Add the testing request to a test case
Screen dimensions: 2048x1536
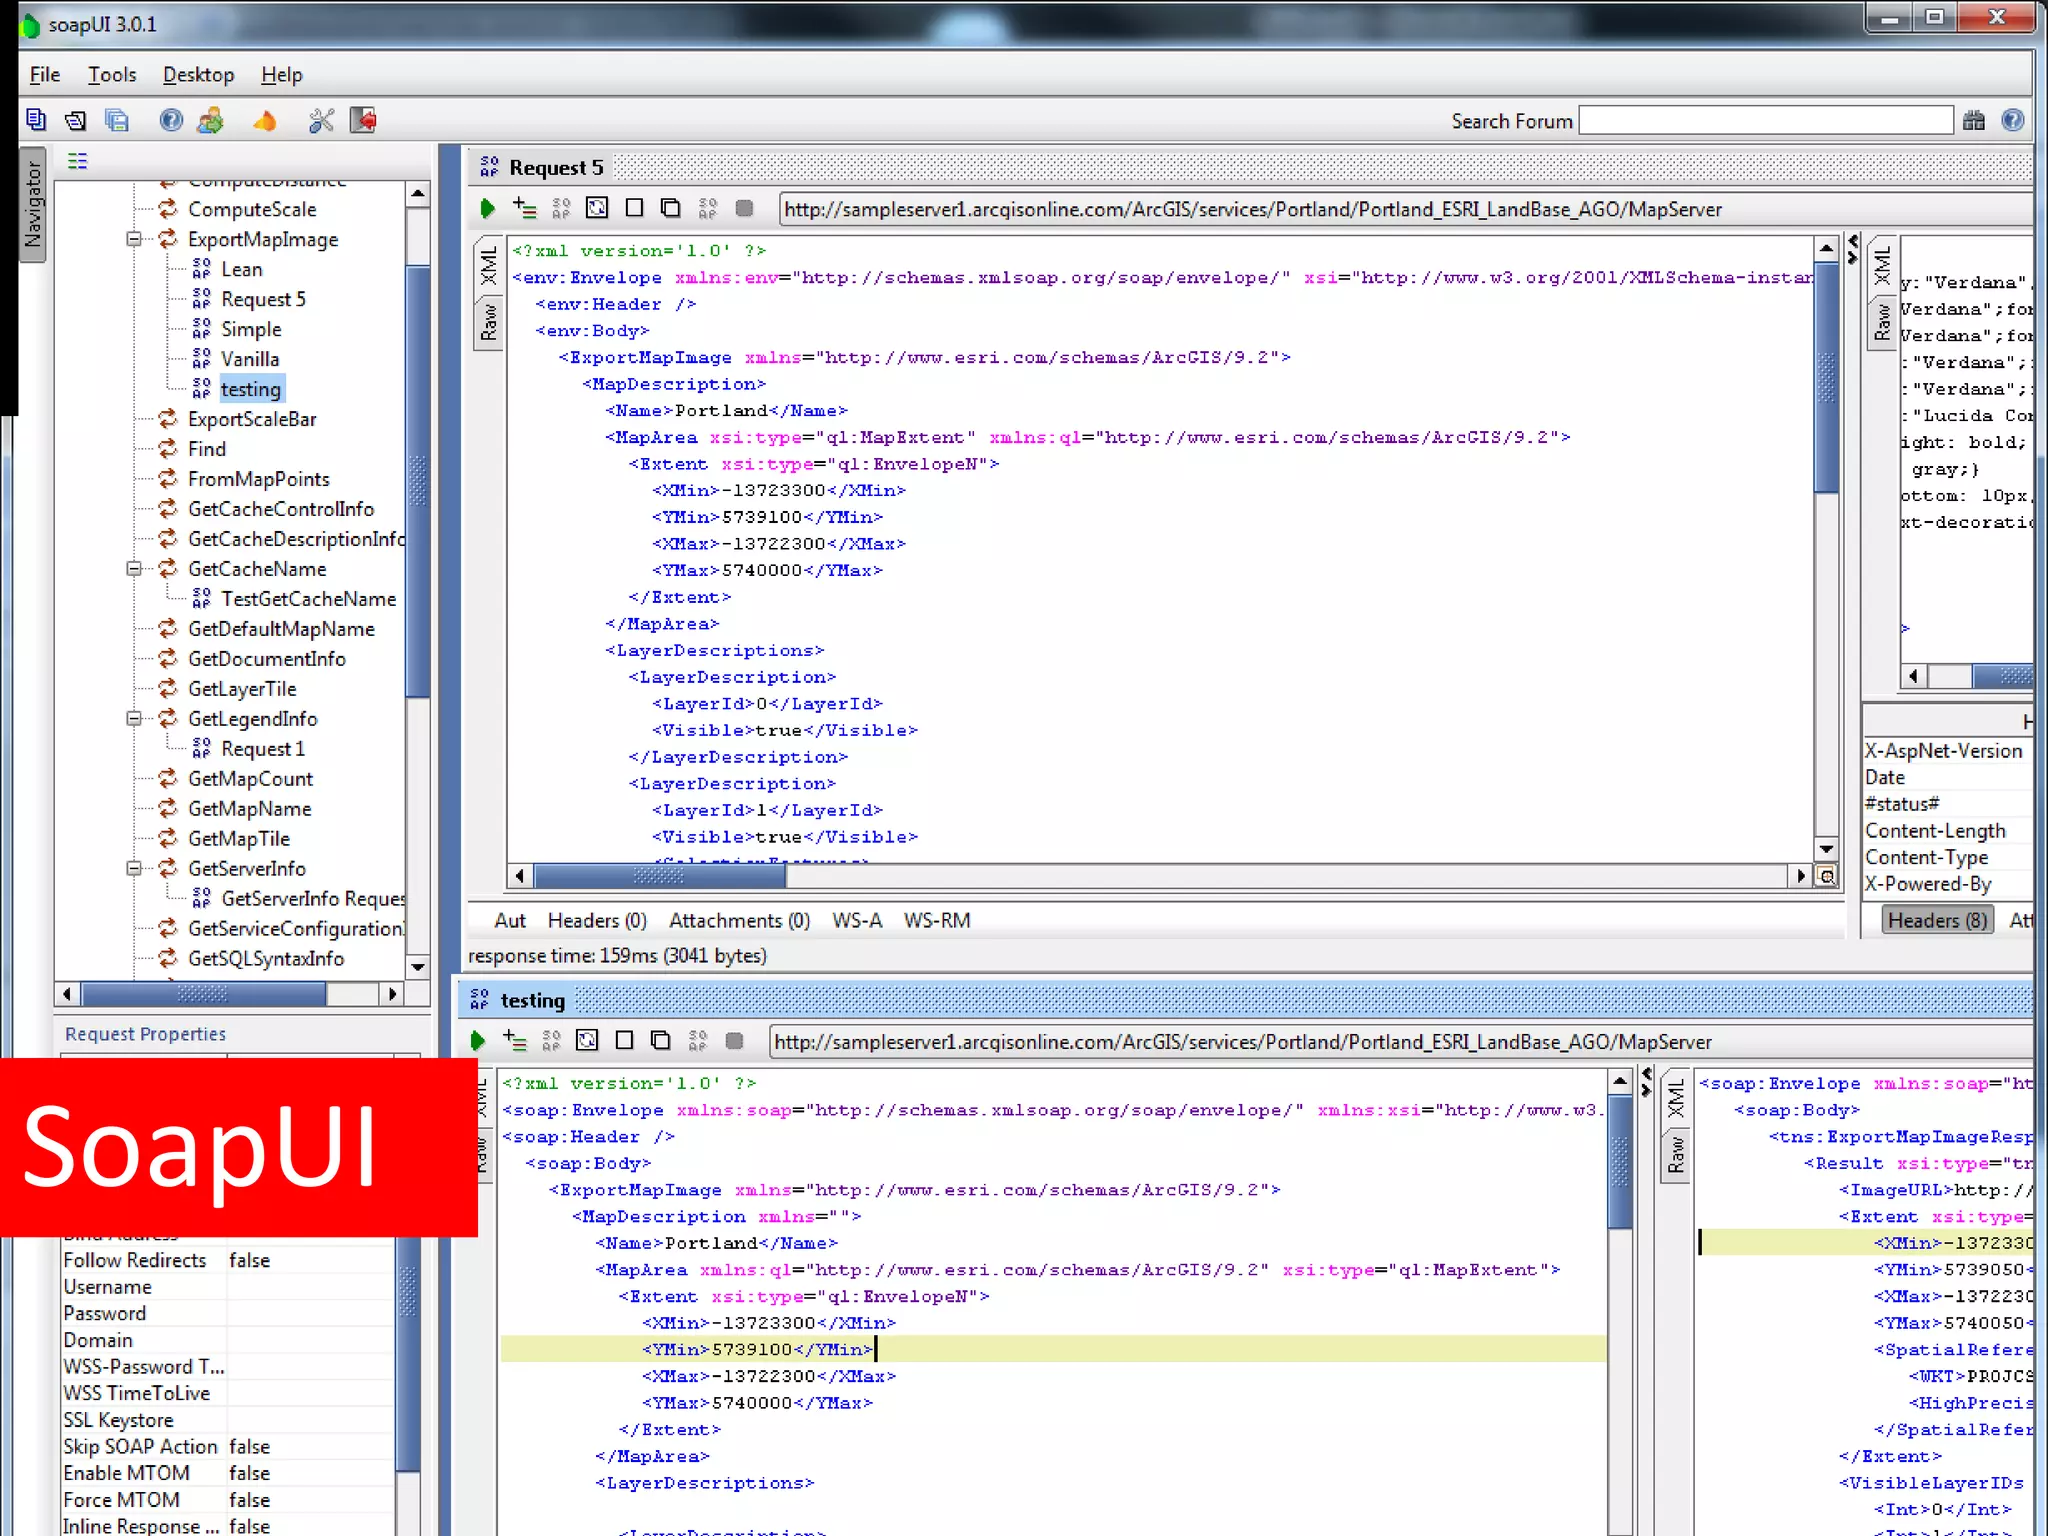click(514, 1041)
